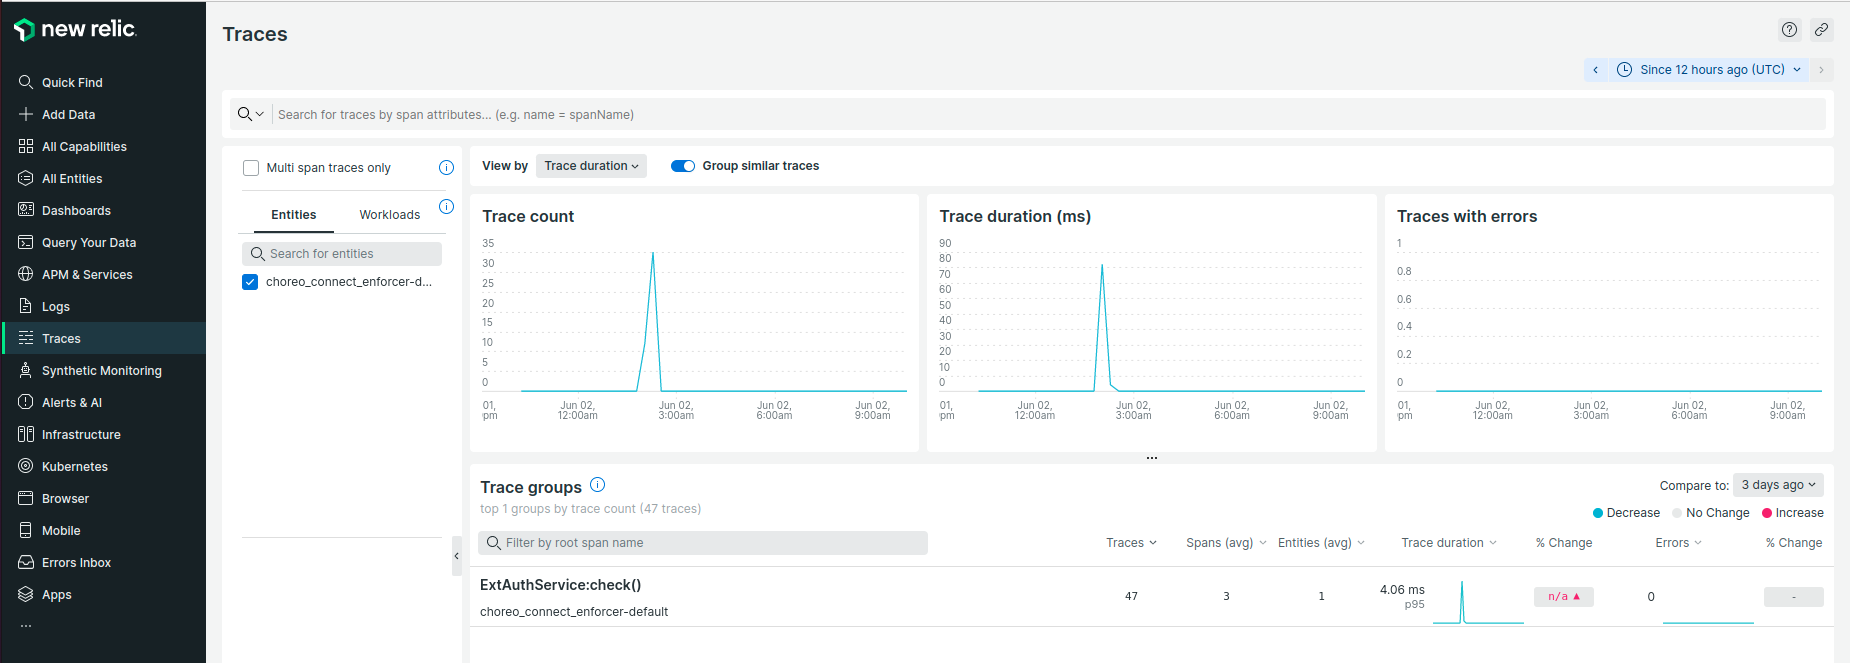Click info icon next to Multi span traces
The height and width of the screenshot is (663, 1850).
pyautogui.click(x=446, y=168)
